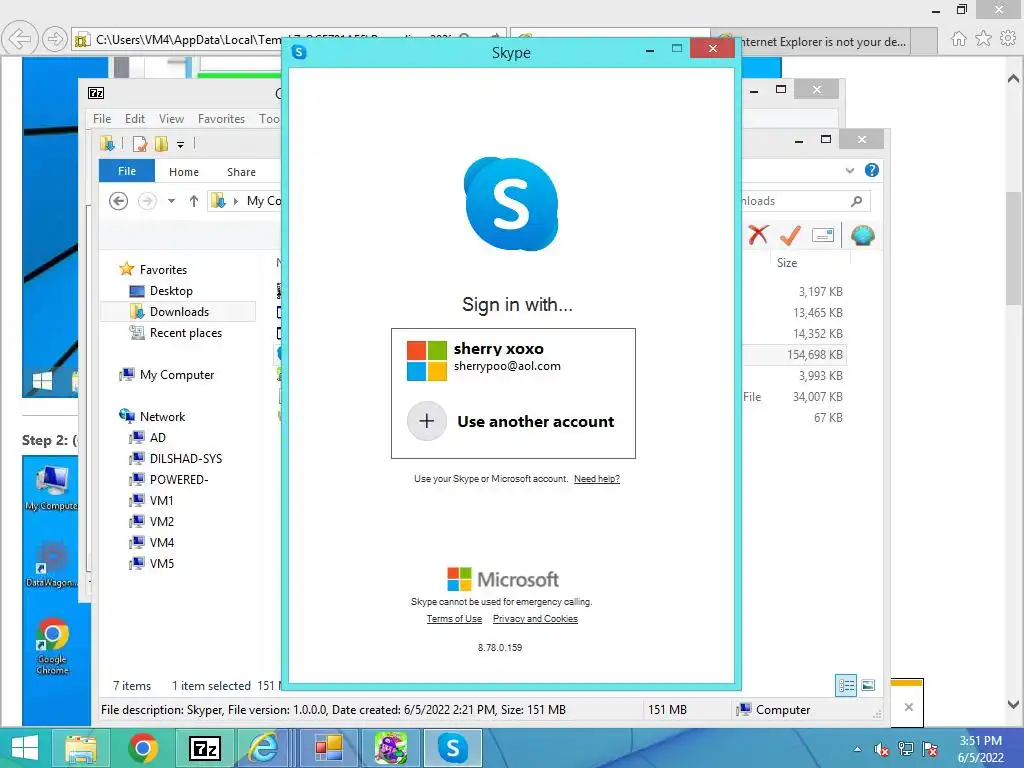The width and height of the screenshot is (1024, 768).
Task: Open Quick Access Toolbar customize dropdown
Action: click(x=180, y=144)
